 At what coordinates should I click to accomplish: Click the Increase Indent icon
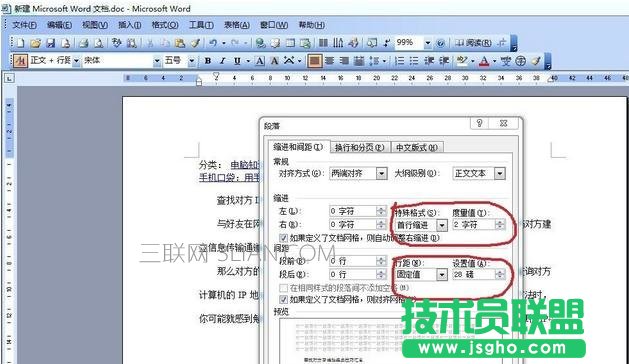pos(444,61)
